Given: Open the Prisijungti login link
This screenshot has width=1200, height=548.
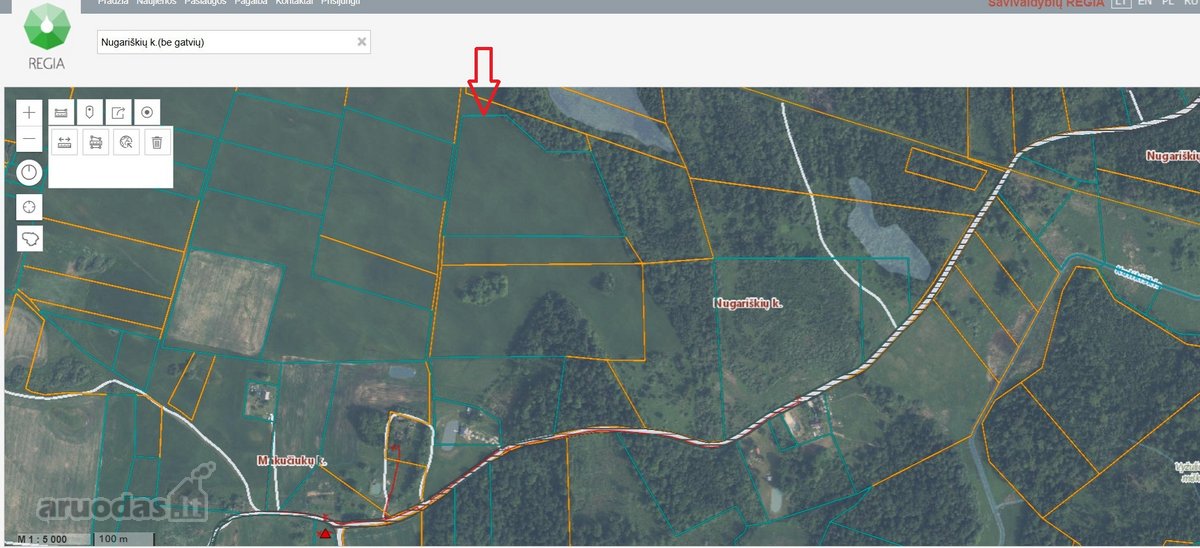Looking at the screenshot, I should (x=341, y=3).
